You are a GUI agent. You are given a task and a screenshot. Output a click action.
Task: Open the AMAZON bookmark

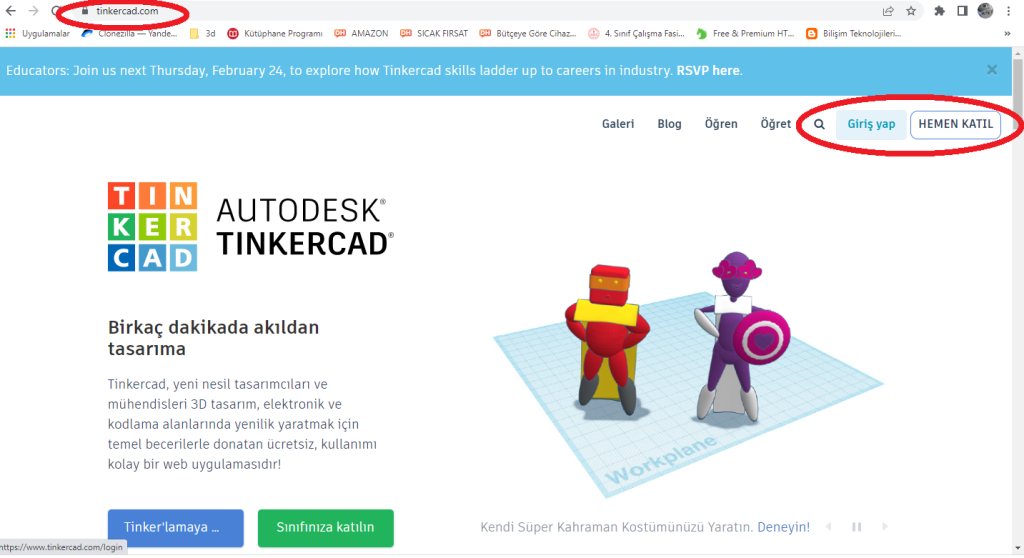pos(361,33)
